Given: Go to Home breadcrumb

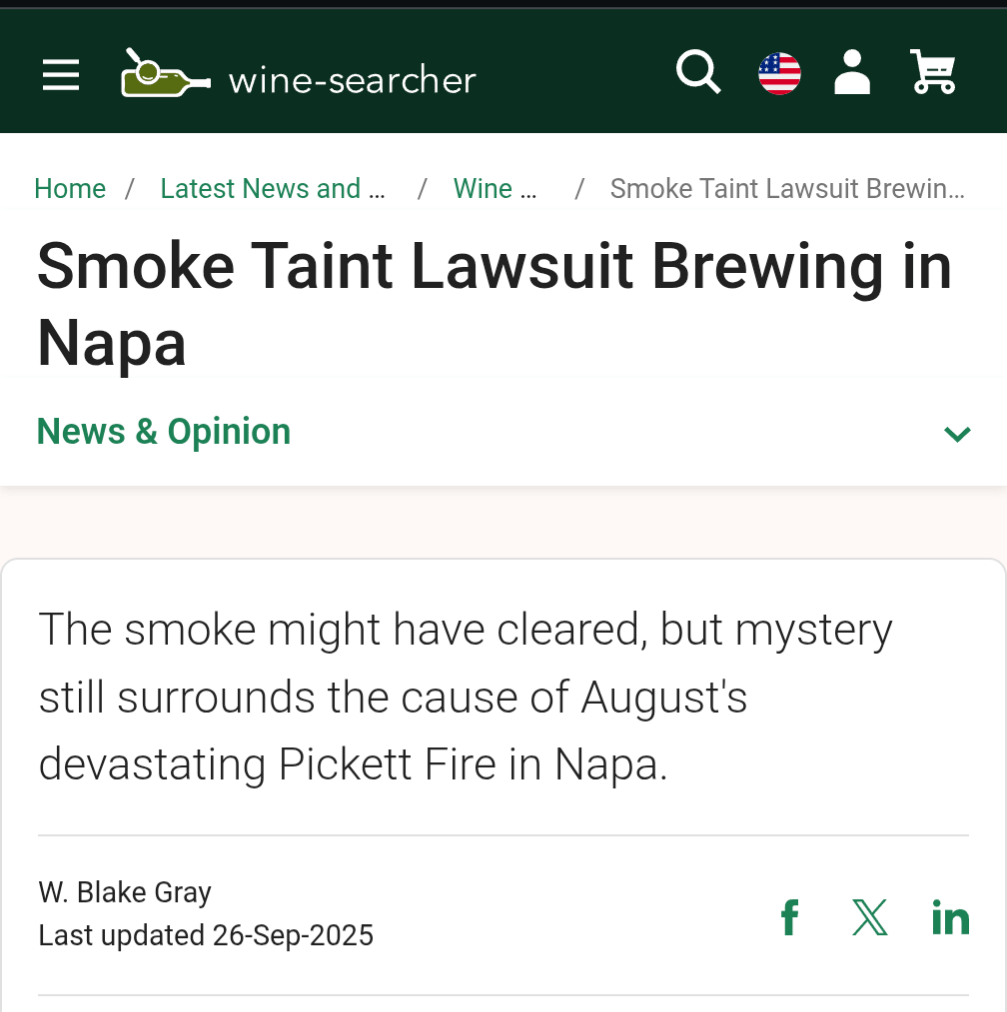Looking at the screenshot, I should pos(70,189).
